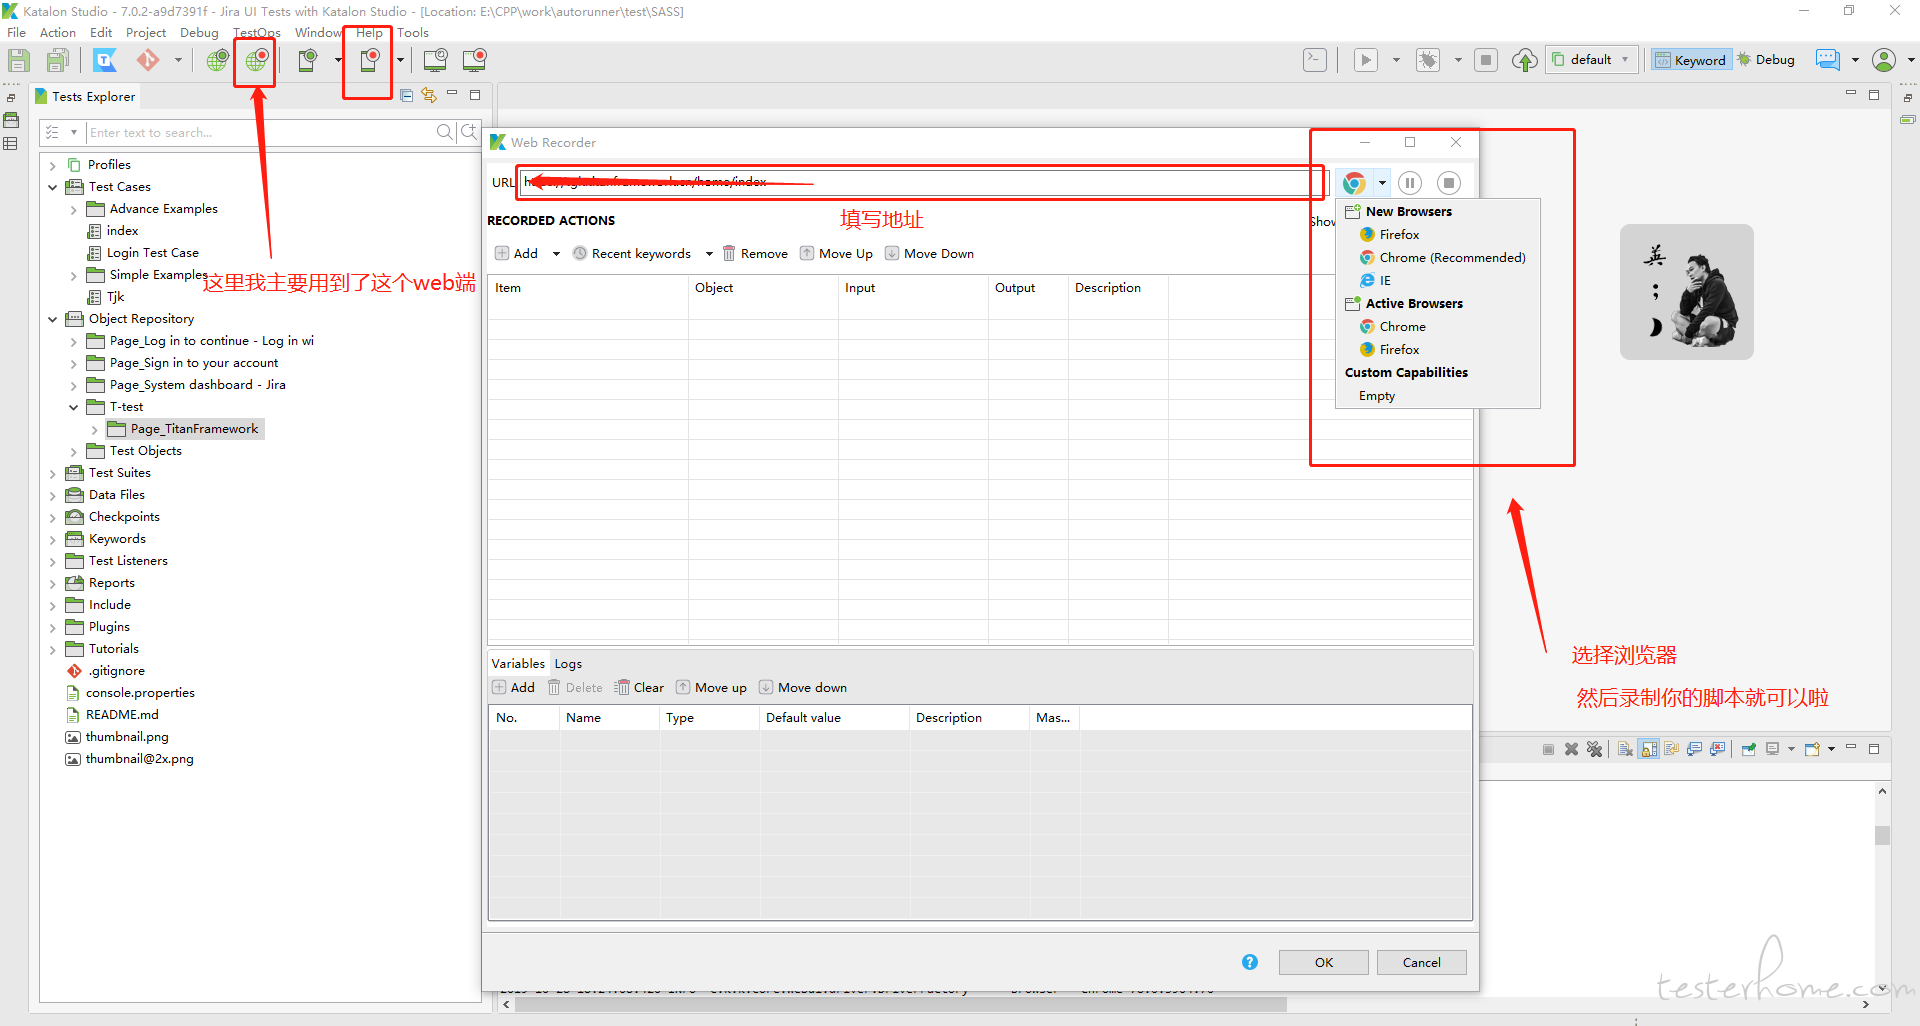Click OK in Web Recorder dialog
The image size is (1920, 1026).
click(x=1324, y=962)
